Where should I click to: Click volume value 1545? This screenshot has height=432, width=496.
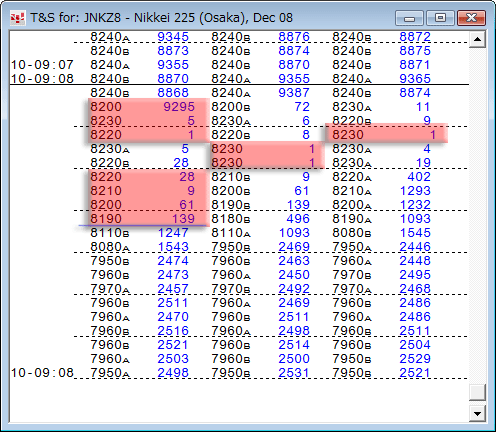(415, 233)
